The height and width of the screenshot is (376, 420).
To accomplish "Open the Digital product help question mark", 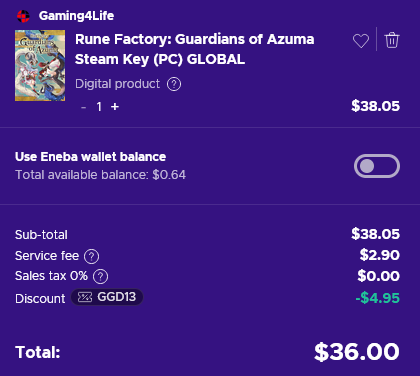I will pos(174,84).
